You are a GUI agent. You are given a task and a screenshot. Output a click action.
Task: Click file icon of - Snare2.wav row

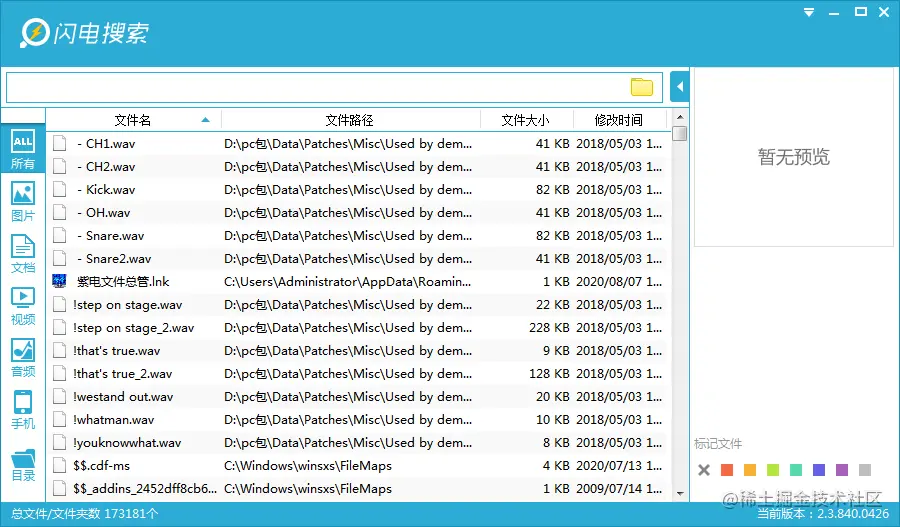coord(60,258)
